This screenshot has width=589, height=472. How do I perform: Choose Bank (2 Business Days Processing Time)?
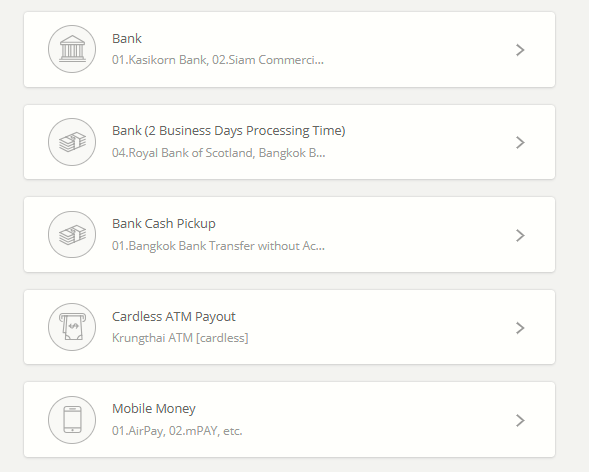coord(228,131)
